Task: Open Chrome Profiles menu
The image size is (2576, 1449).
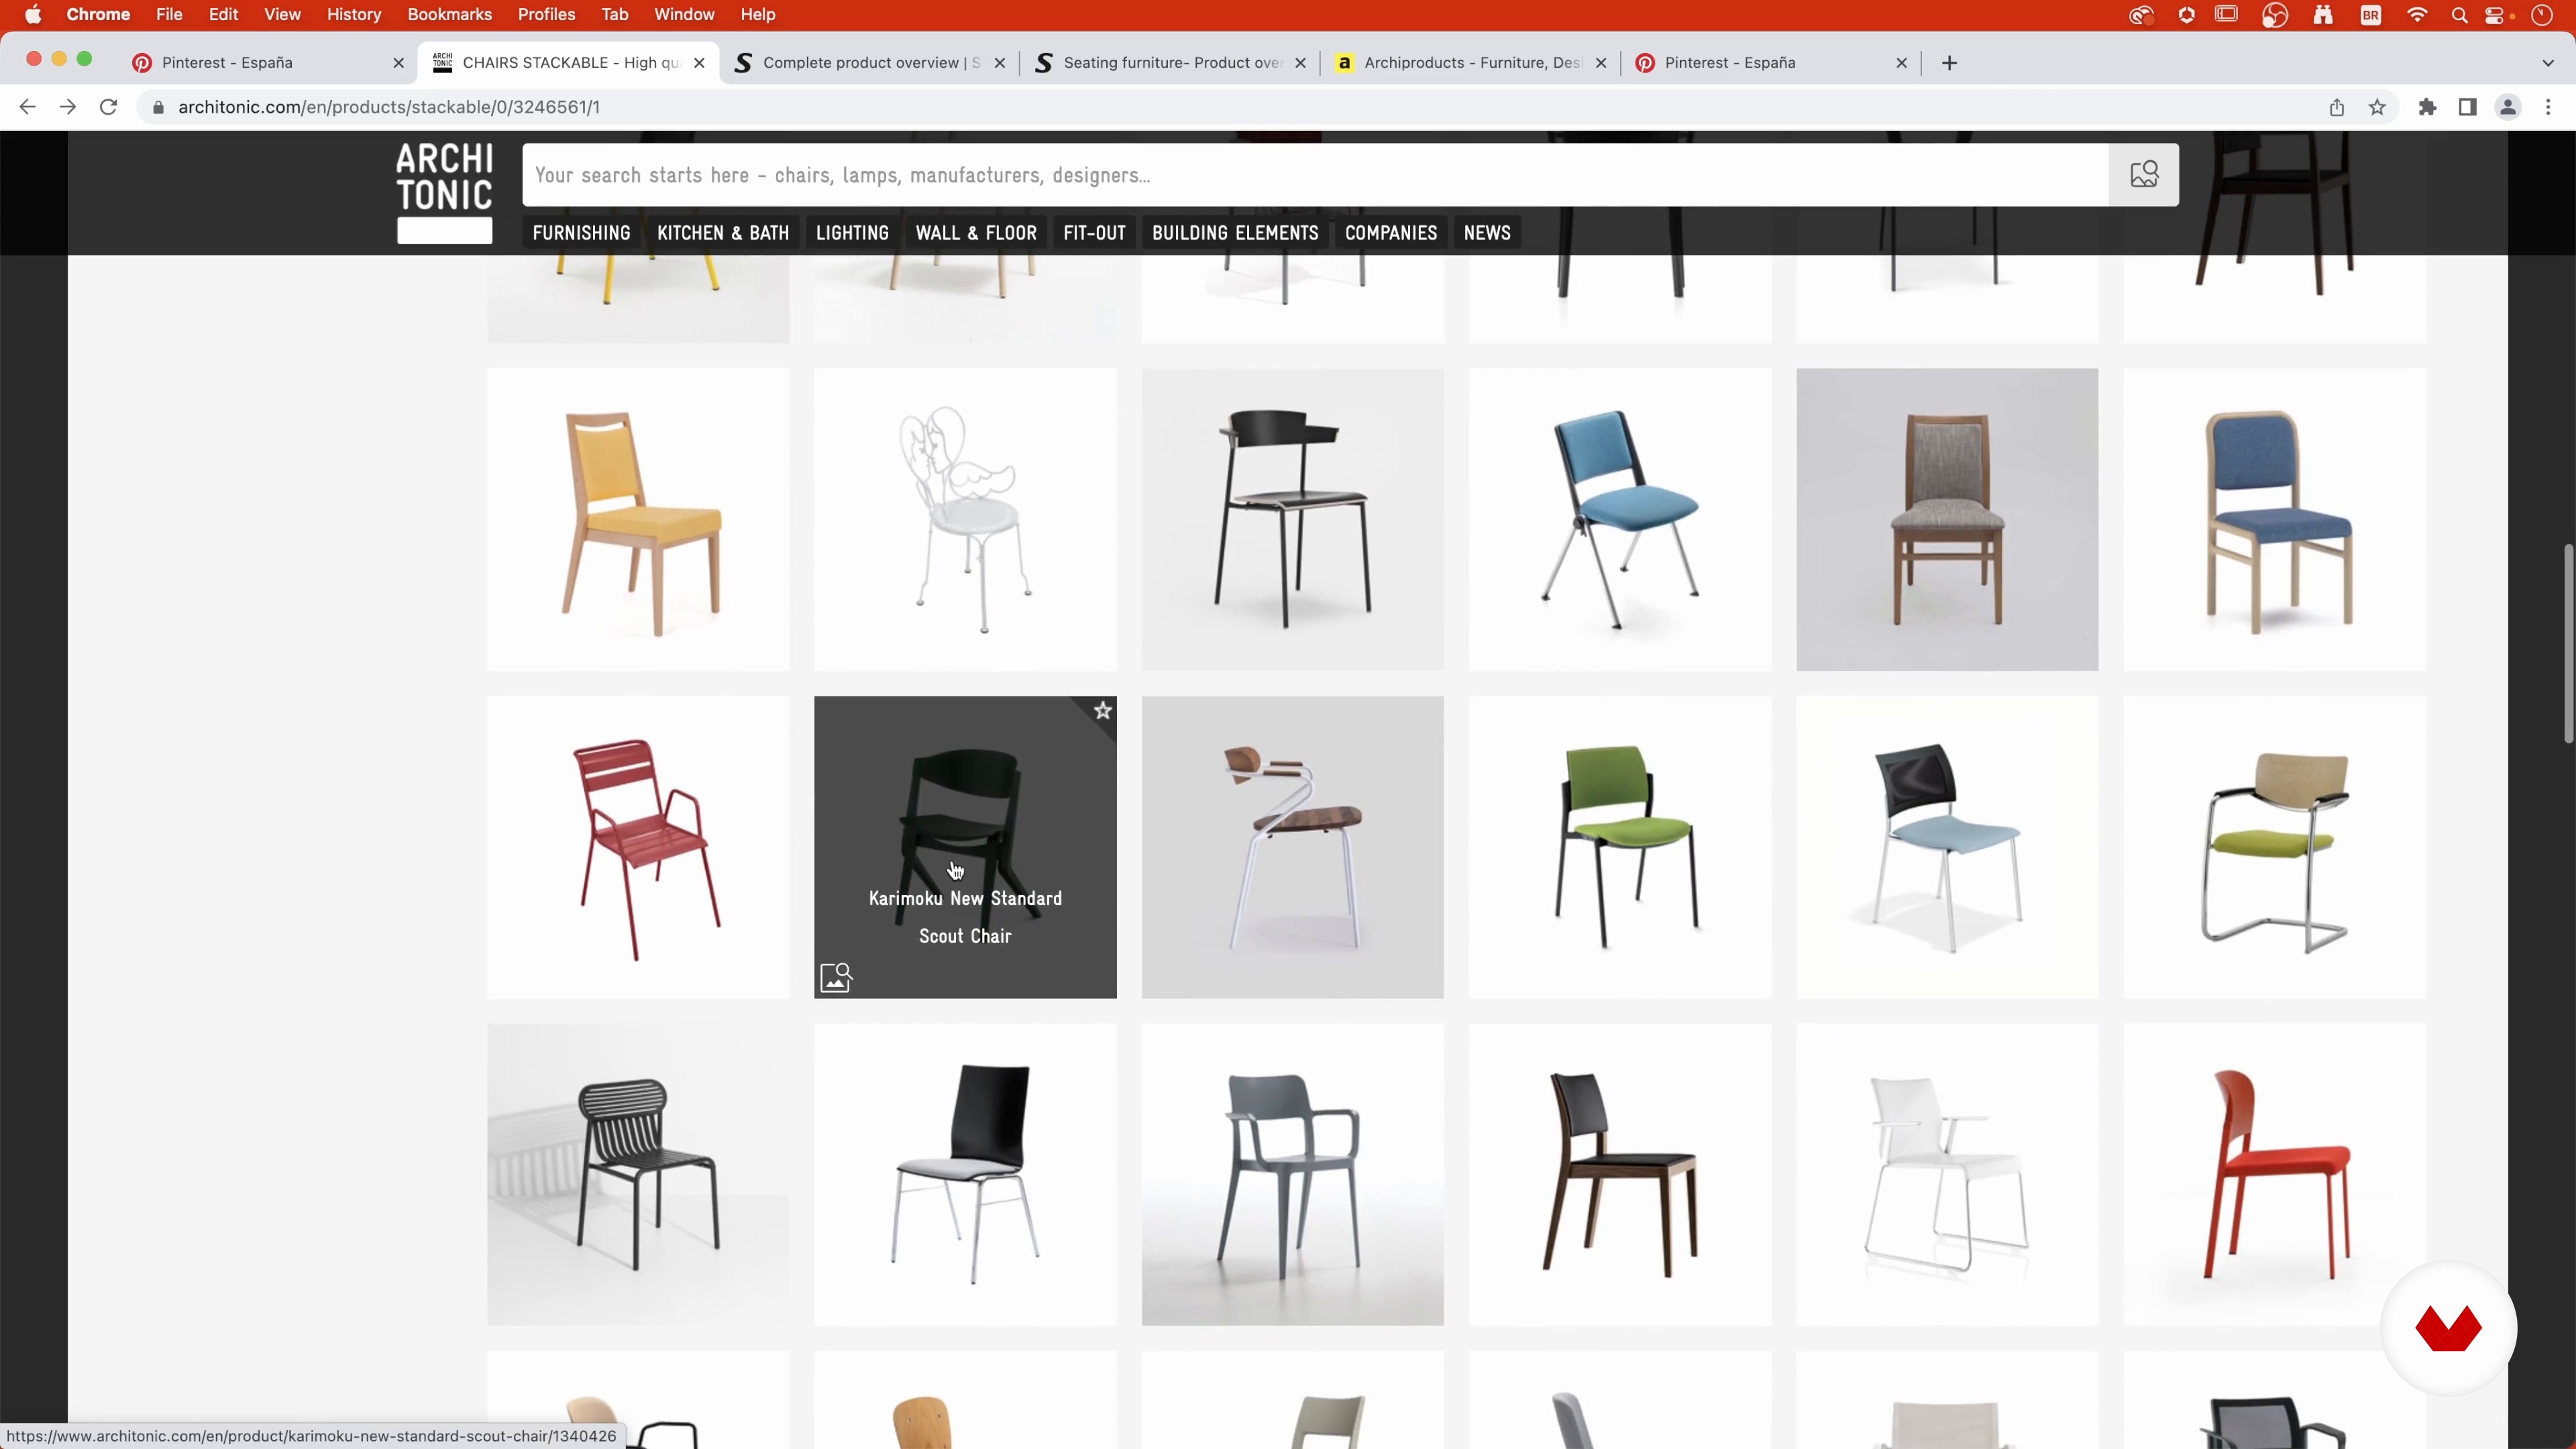Action: 546,15
